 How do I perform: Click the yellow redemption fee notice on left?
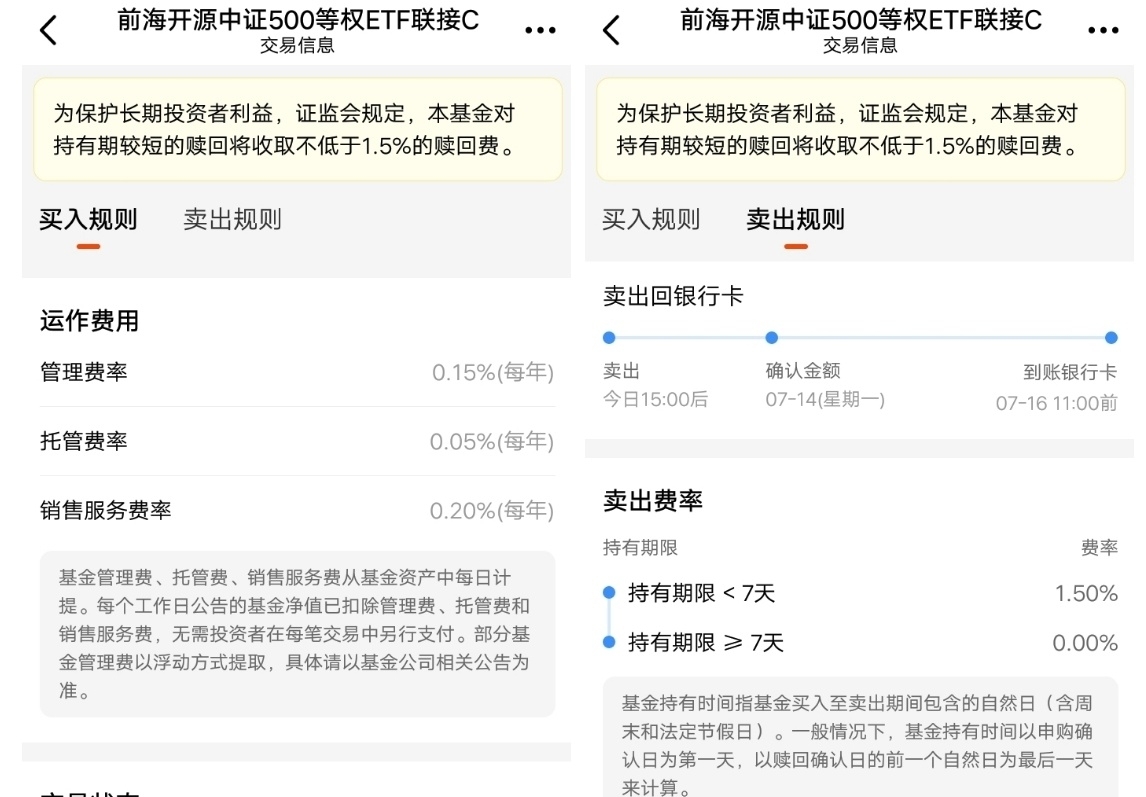[x=297, y=129]
